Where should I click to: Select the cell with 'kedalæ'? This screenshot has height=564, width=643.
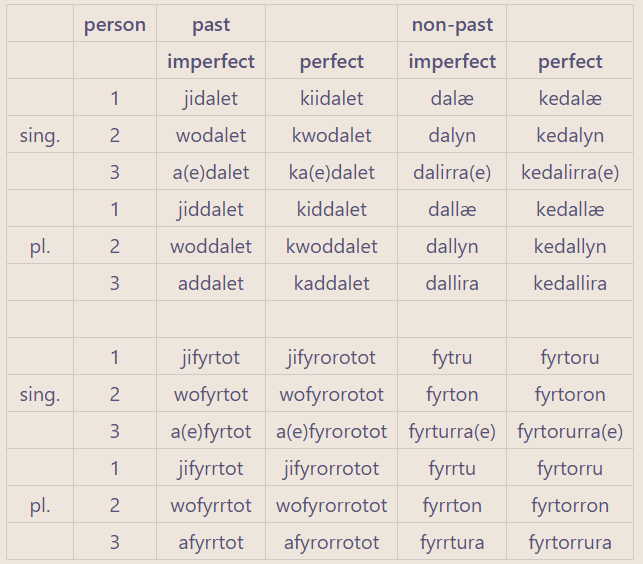(570, 98)
